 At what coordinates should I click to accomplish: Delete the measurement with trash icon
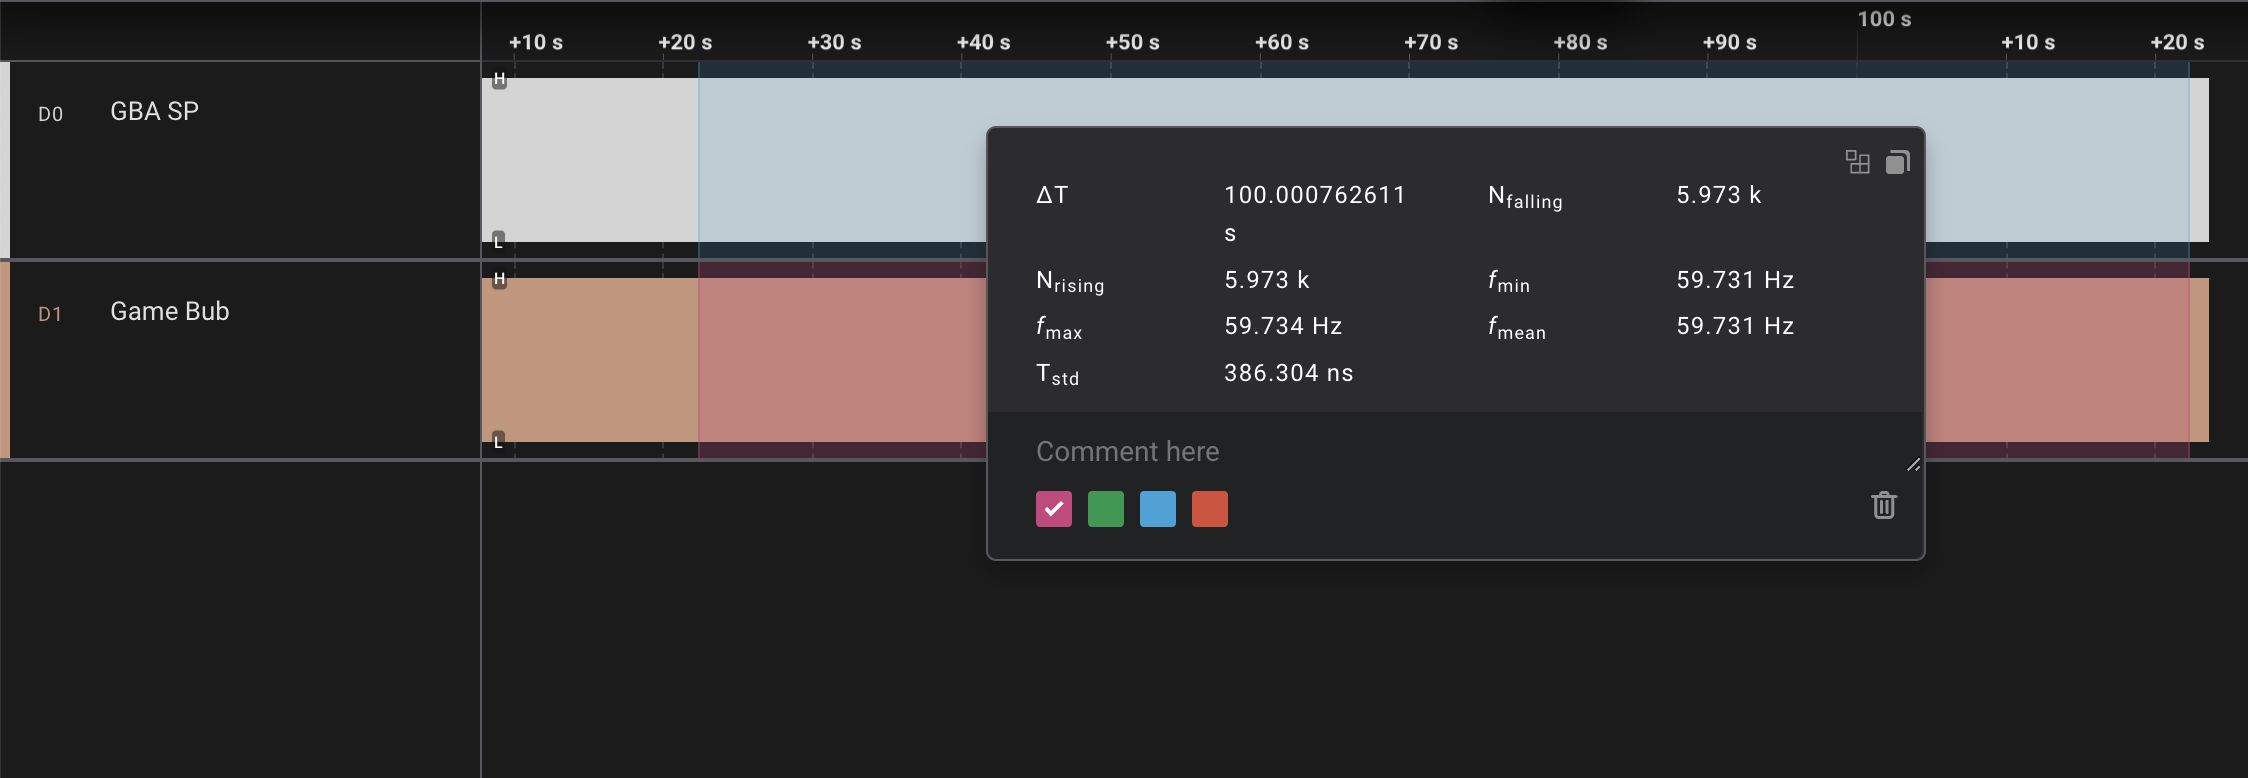pyautogui.click(x=1883, y=506)
